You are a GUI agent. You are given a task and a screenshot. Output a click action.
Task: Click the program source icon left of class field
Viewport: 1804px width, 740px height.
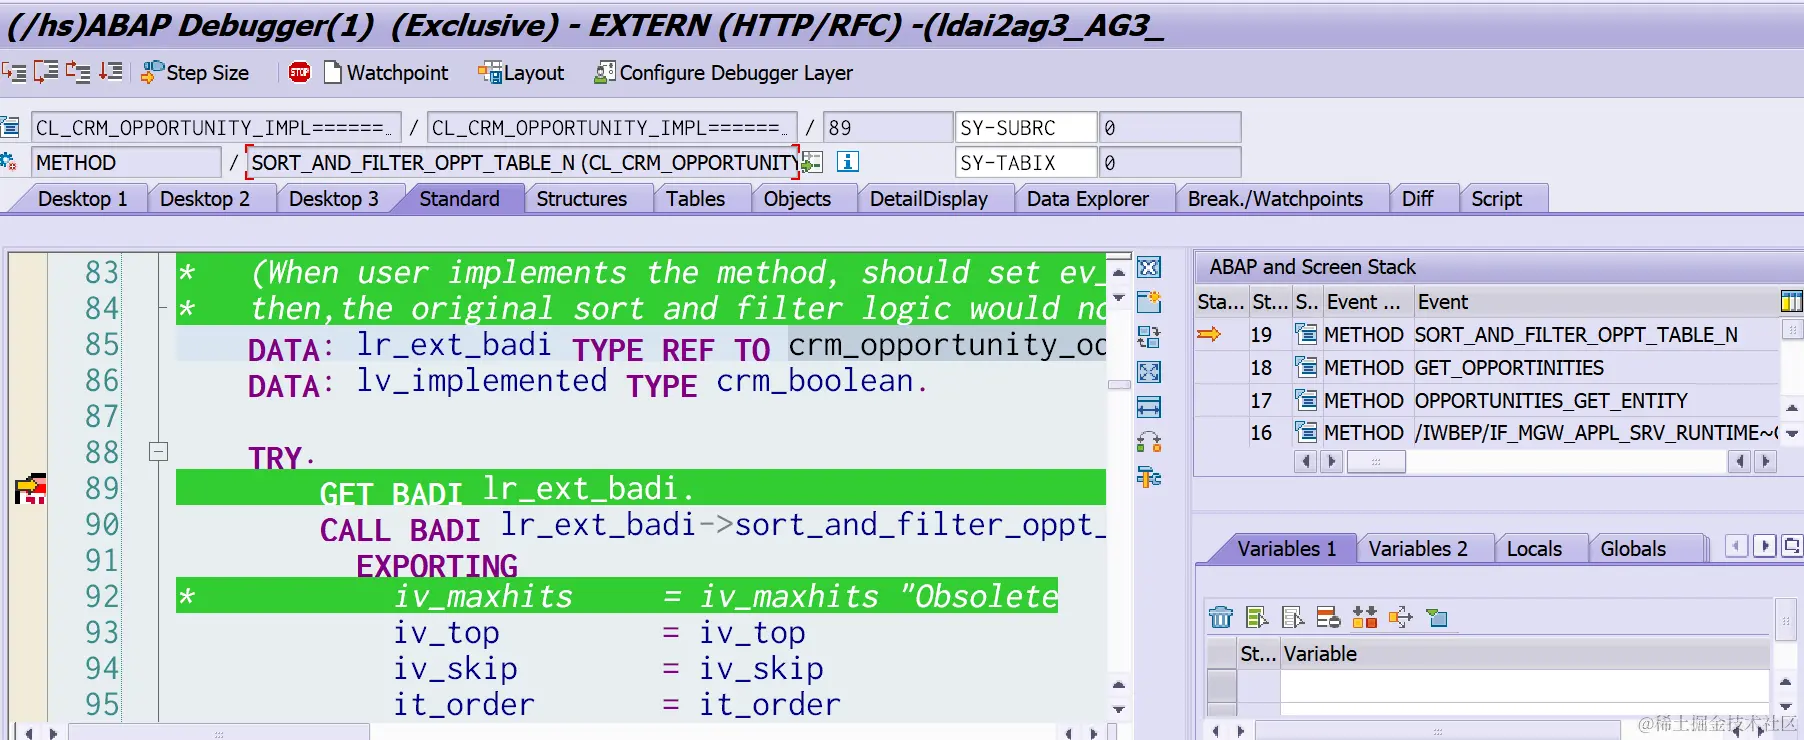point(10,127)
